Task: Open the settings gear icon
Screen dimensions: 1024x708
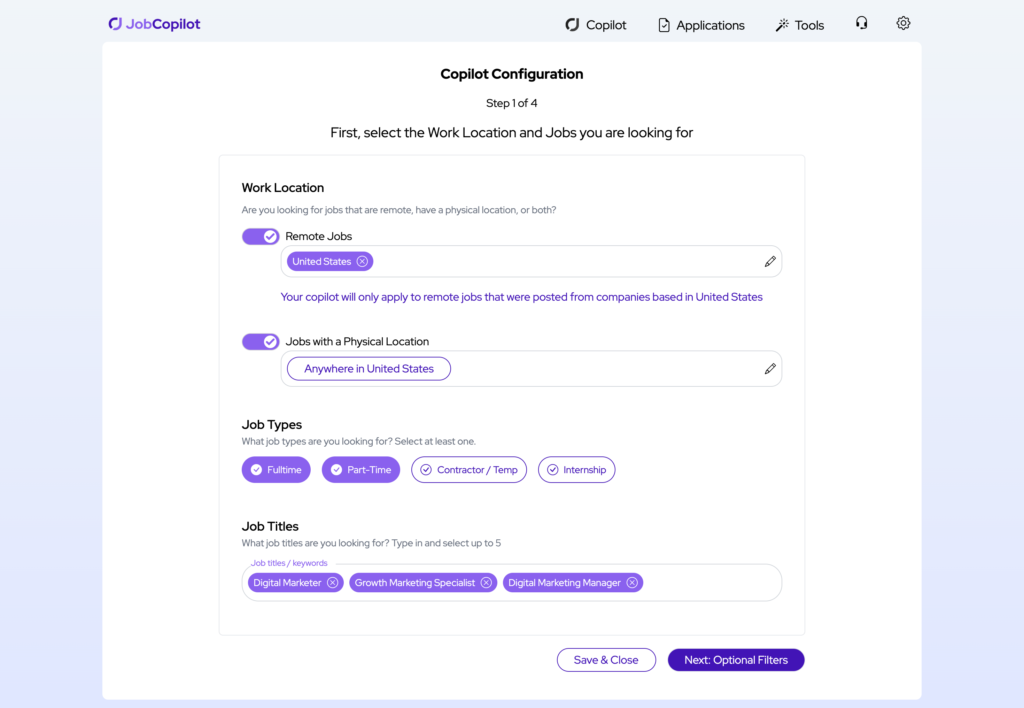Action: pyautogui.click(x=903, y=23)
